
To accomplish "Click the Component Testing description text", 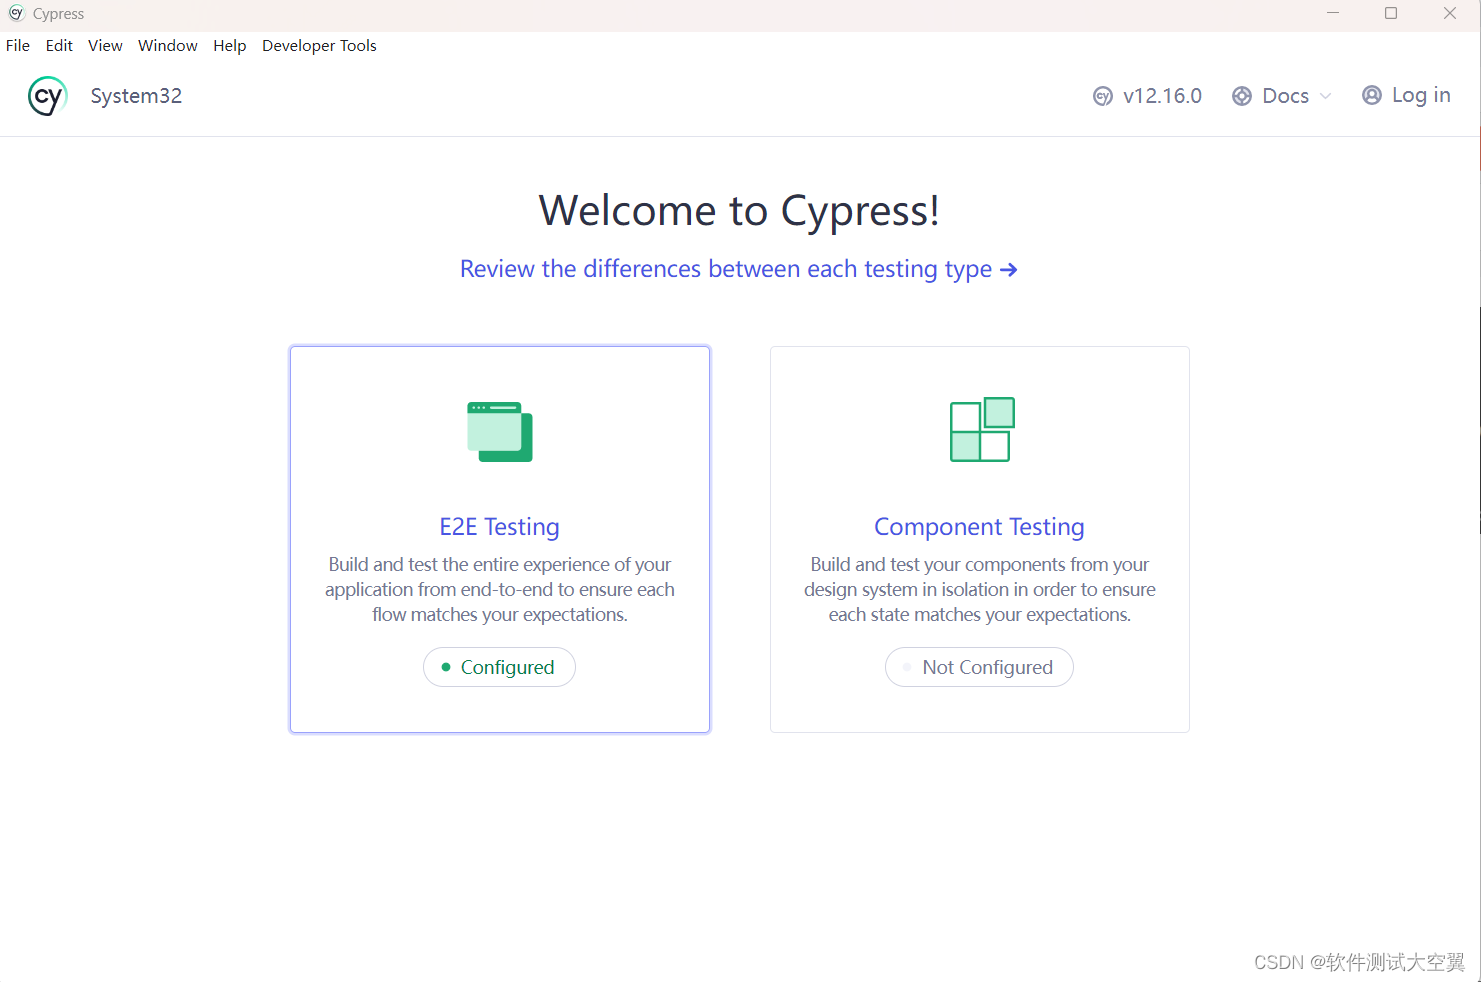I will [980, 590].
